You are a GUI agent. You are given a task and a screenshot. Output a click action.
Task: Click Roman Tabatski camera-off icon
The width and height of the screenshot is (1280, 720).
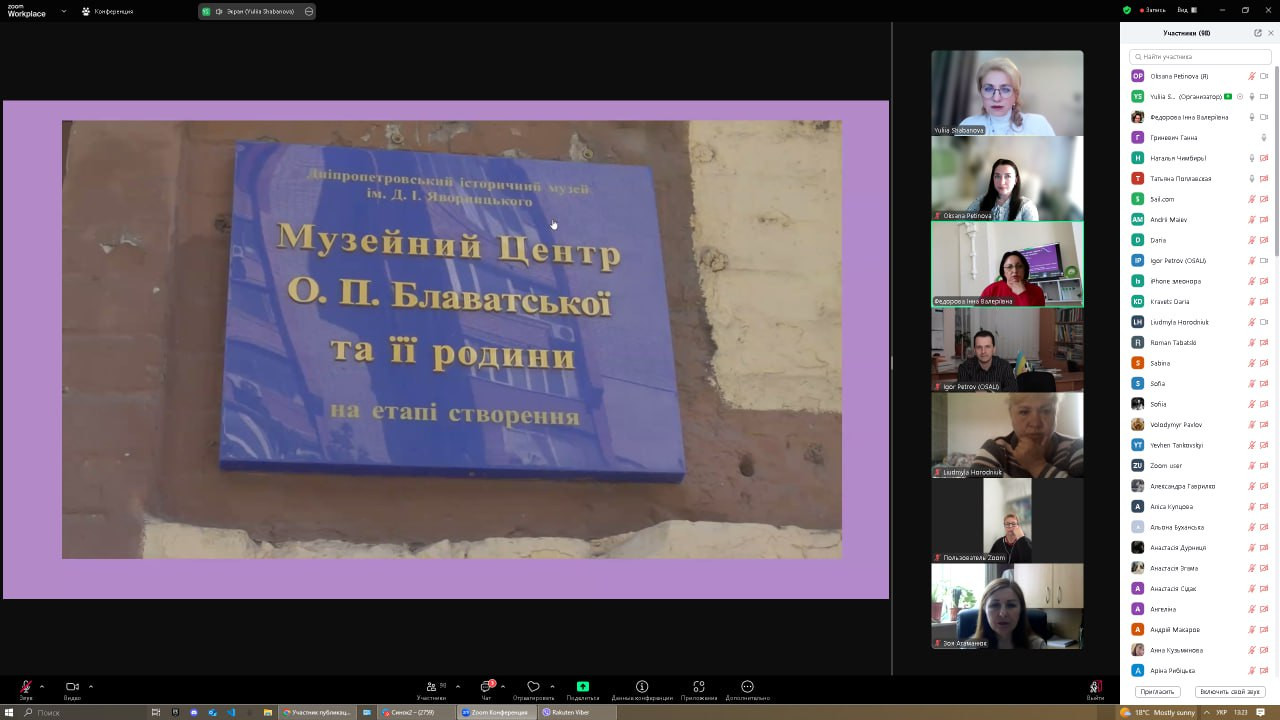click(1264, 343)
